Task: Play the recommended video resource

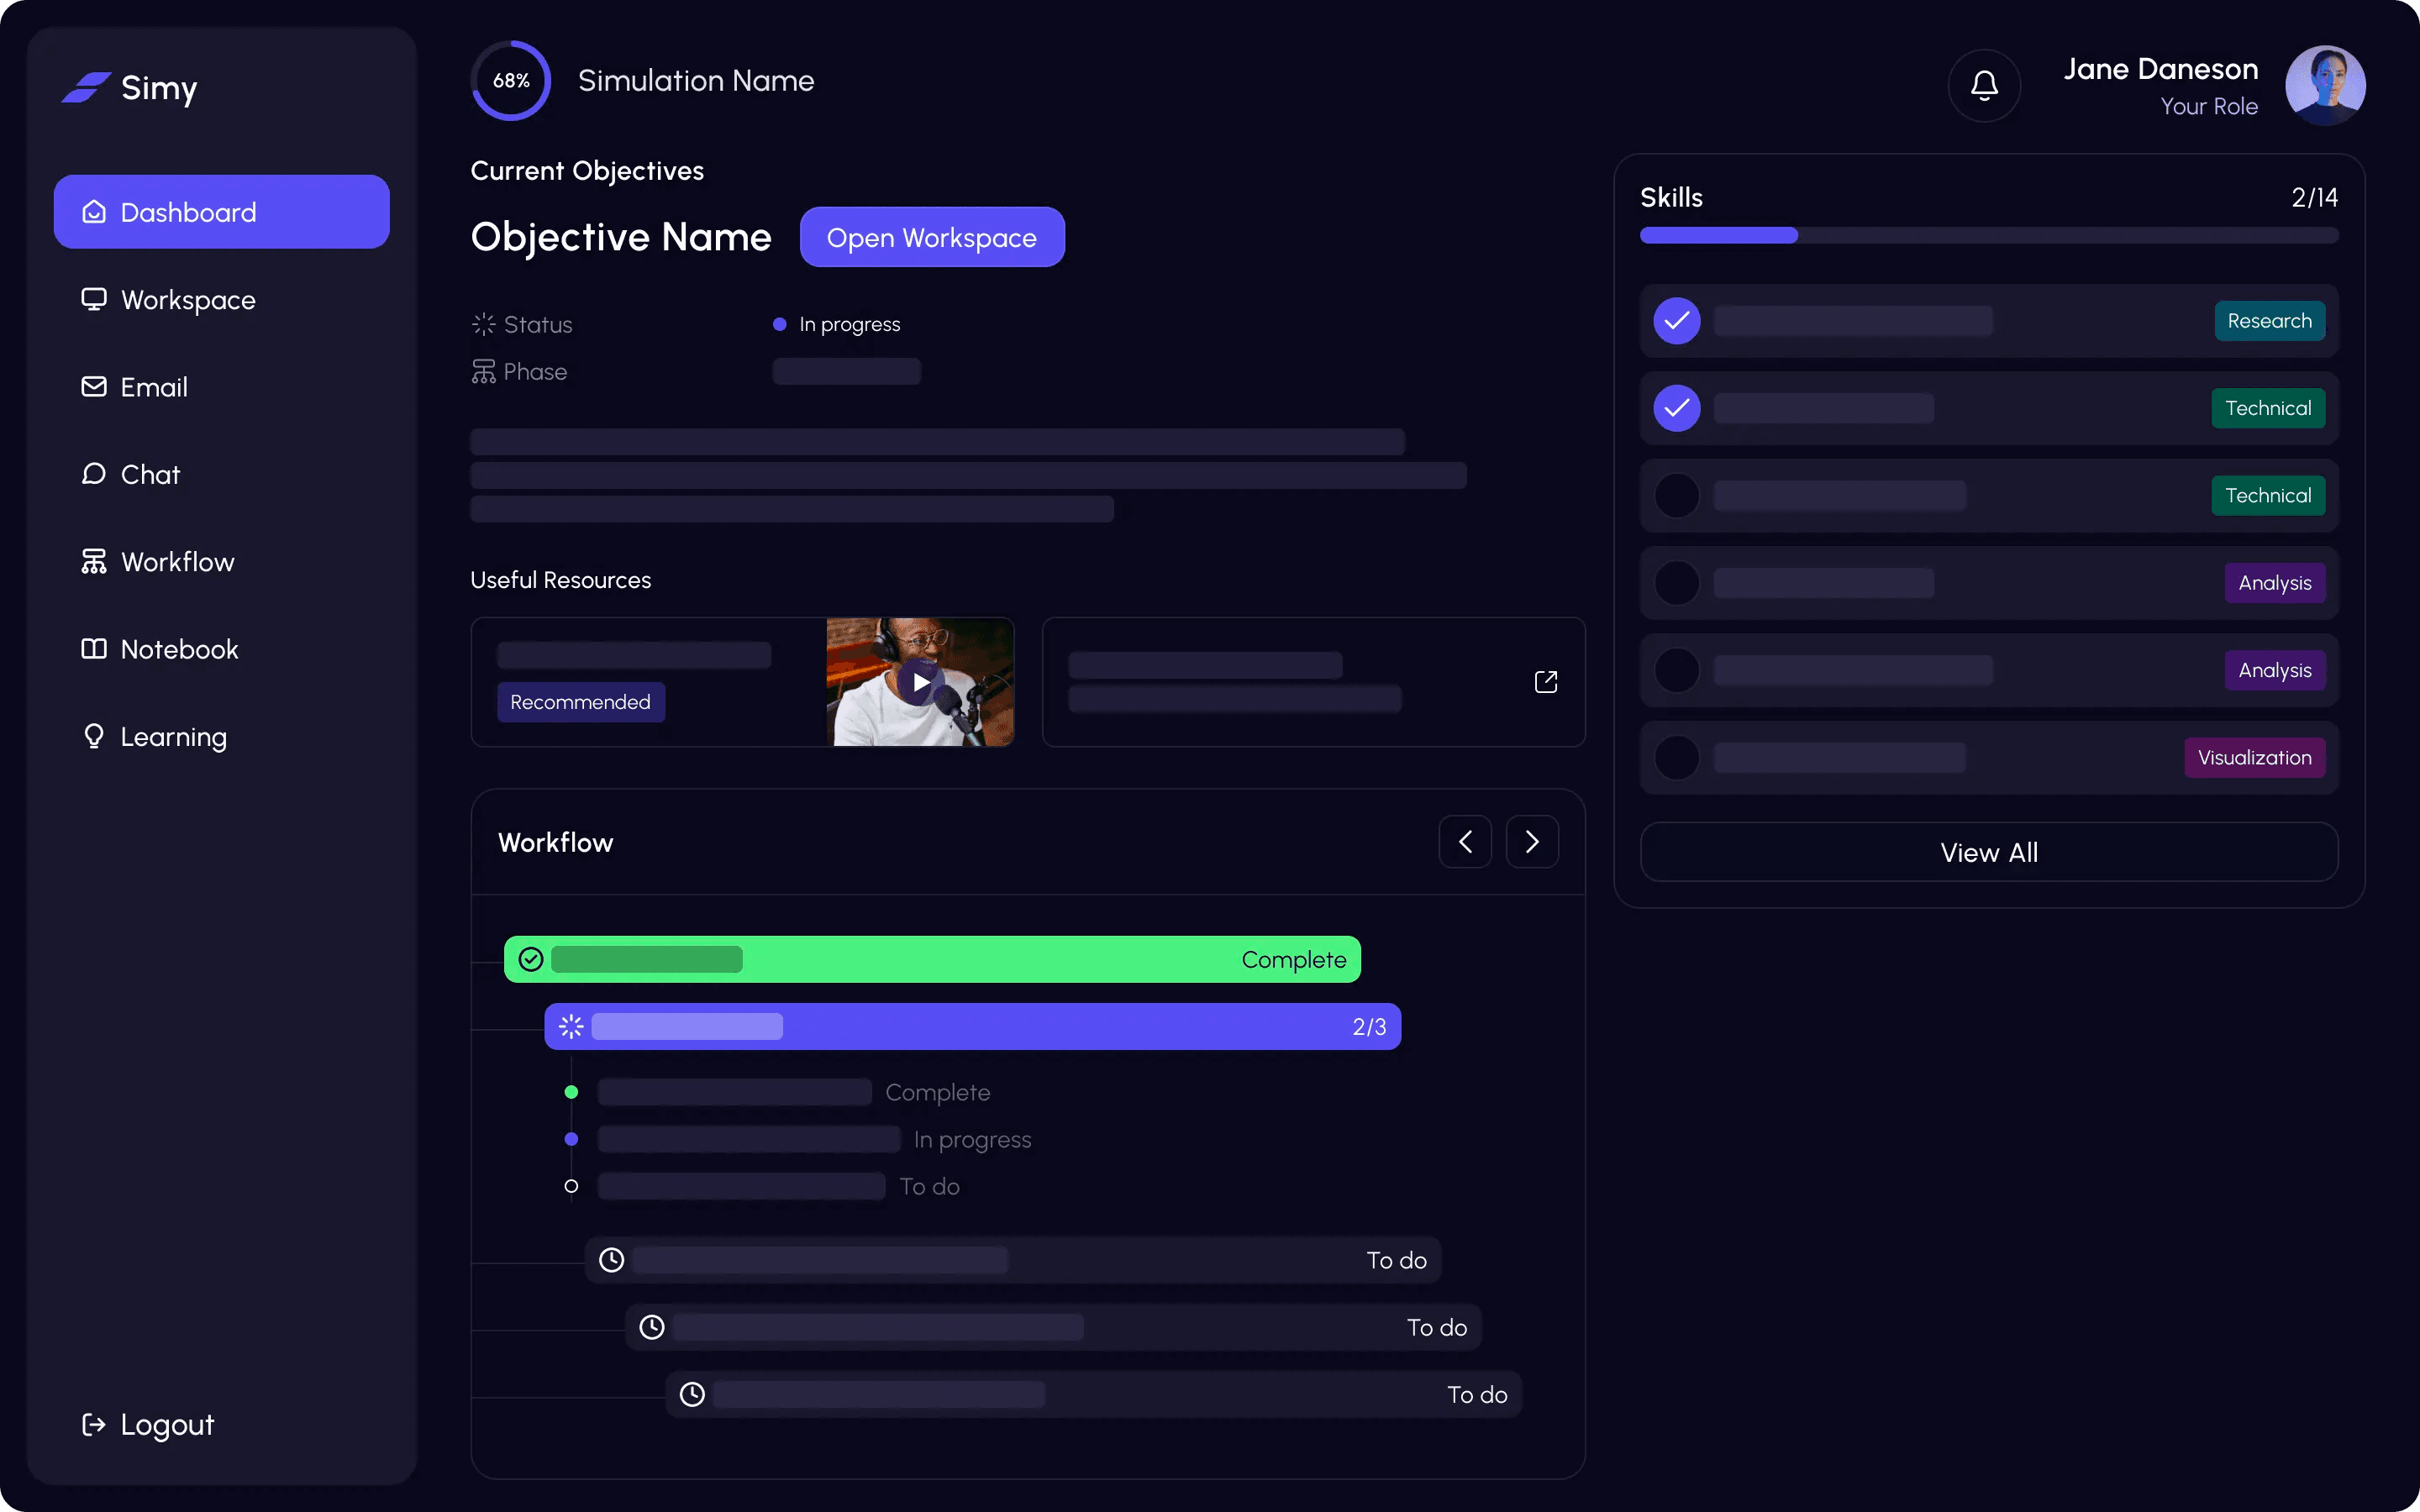Action: [920, 682]
